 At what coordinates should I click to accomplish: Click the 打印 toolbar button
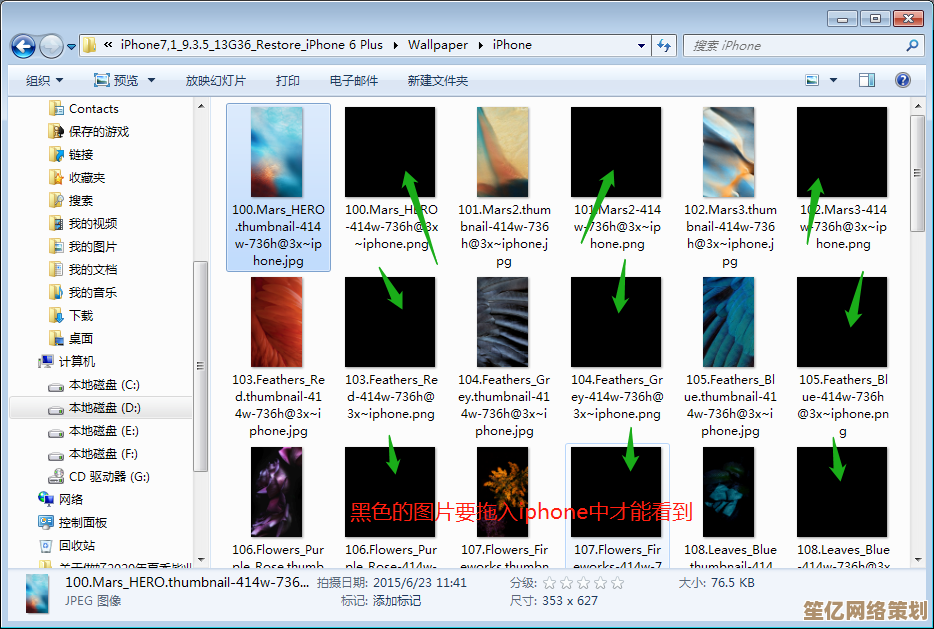click(287, 80)
